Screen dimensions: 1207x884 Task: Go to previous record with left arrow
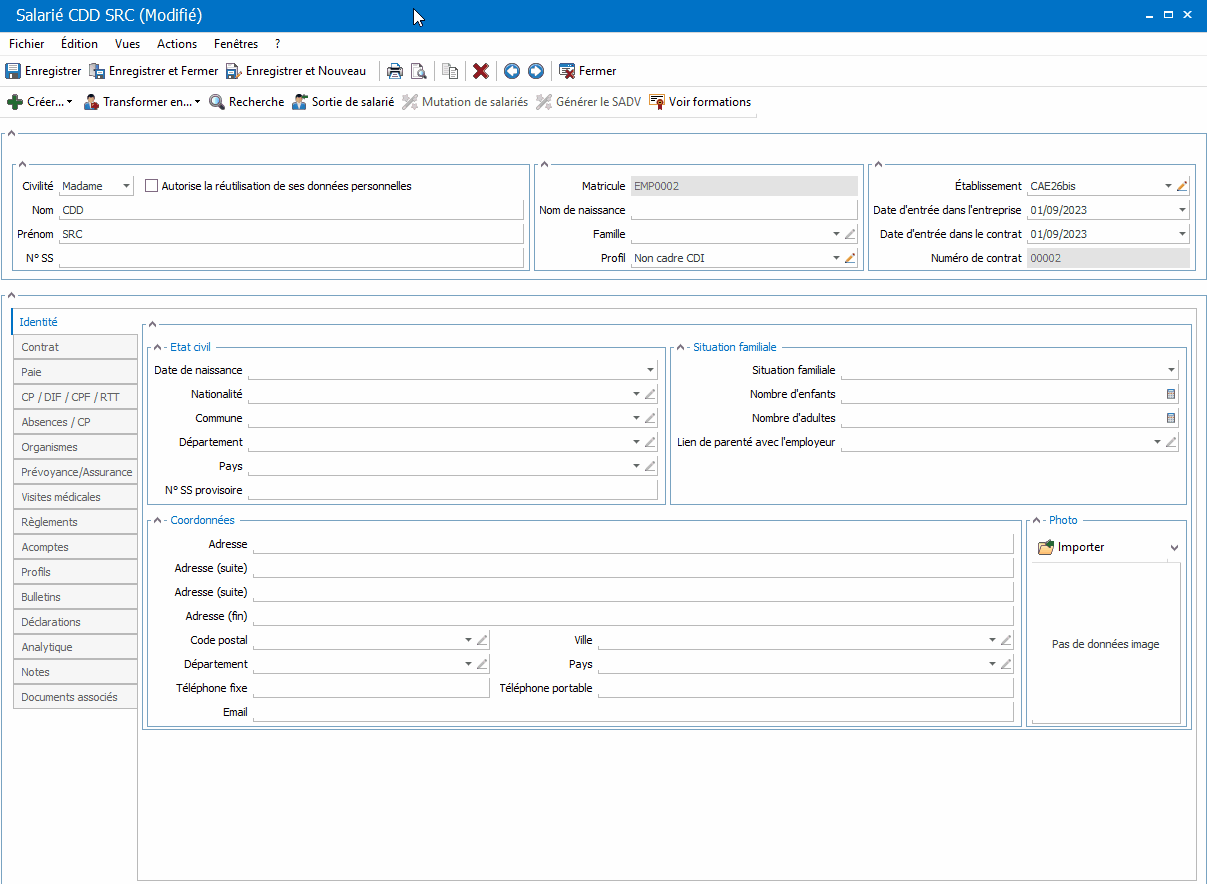point(512,71)
